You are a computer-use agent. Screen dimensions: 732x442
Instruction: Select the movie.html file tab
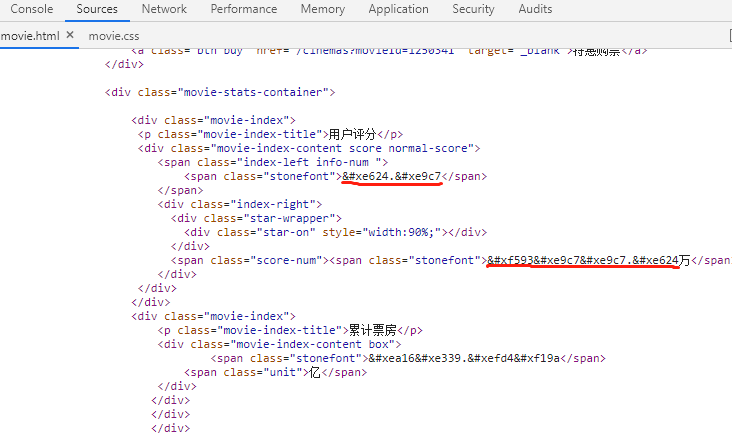[x=30, y=36]
